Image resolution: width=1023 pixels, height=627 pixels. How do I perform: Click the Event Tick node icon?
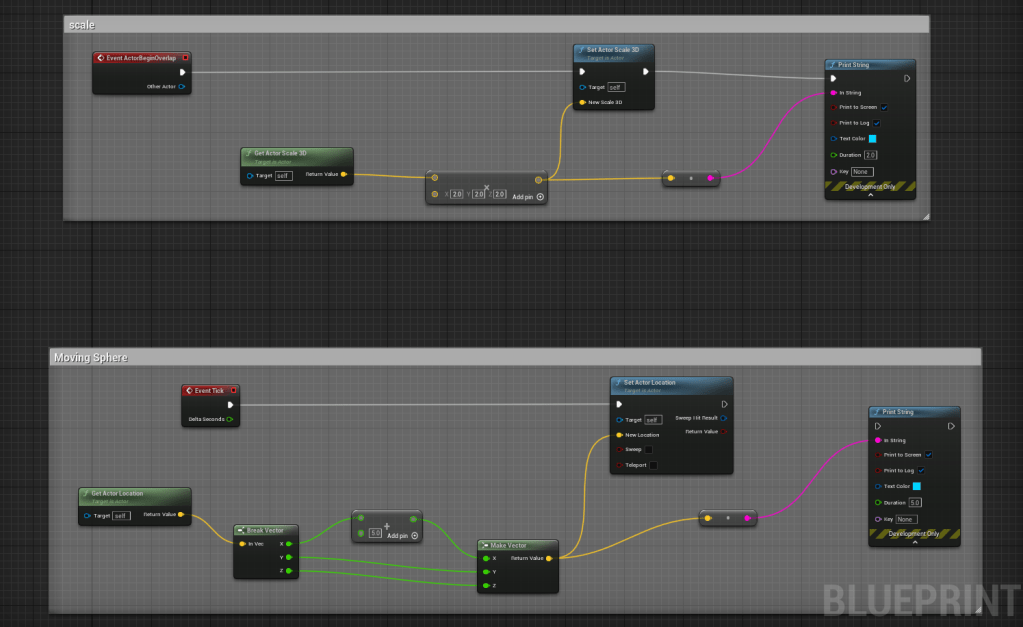[x=188, y=390]
